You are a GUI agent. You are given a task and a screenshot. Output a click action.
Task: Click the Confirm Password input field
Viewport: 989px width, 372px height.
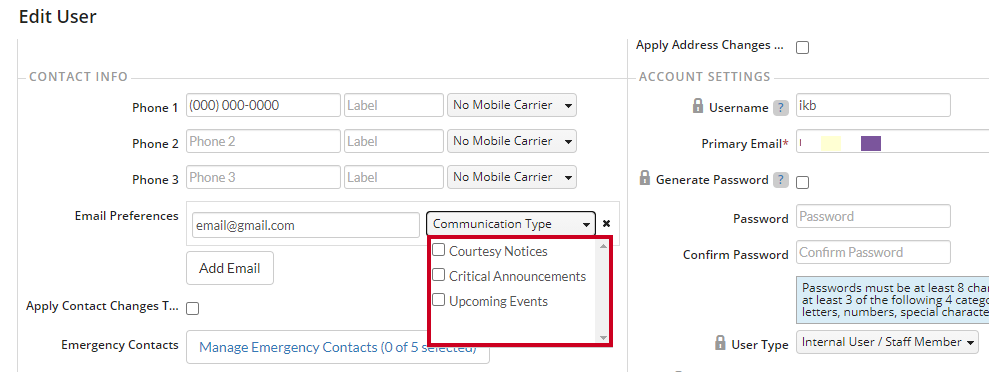click(x=873, y=252)
